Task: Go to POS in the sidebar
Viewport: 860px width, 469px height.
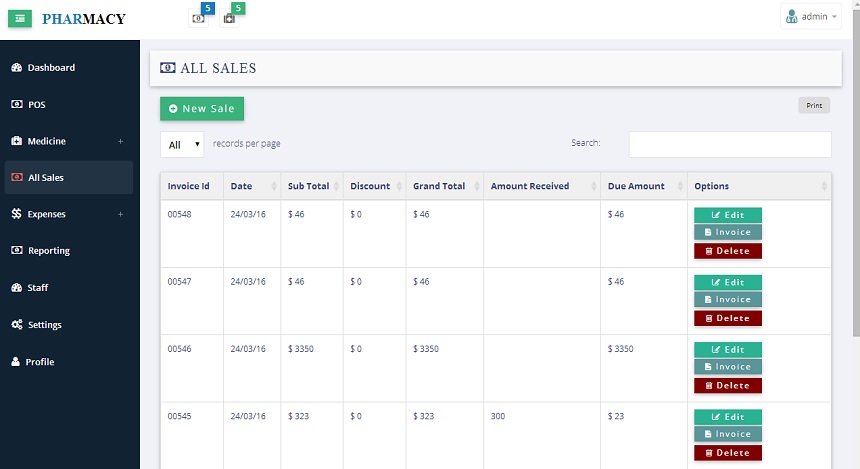Action: pos(36,104)
